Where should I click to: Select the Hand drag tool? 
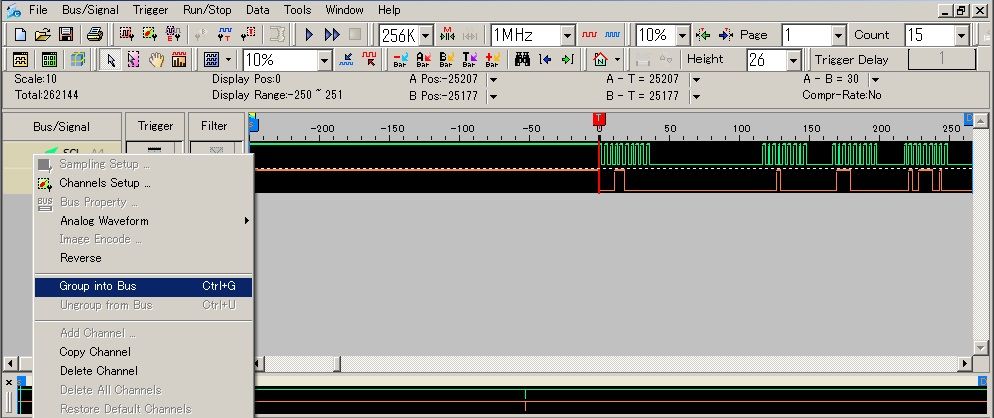click(156, 60)
